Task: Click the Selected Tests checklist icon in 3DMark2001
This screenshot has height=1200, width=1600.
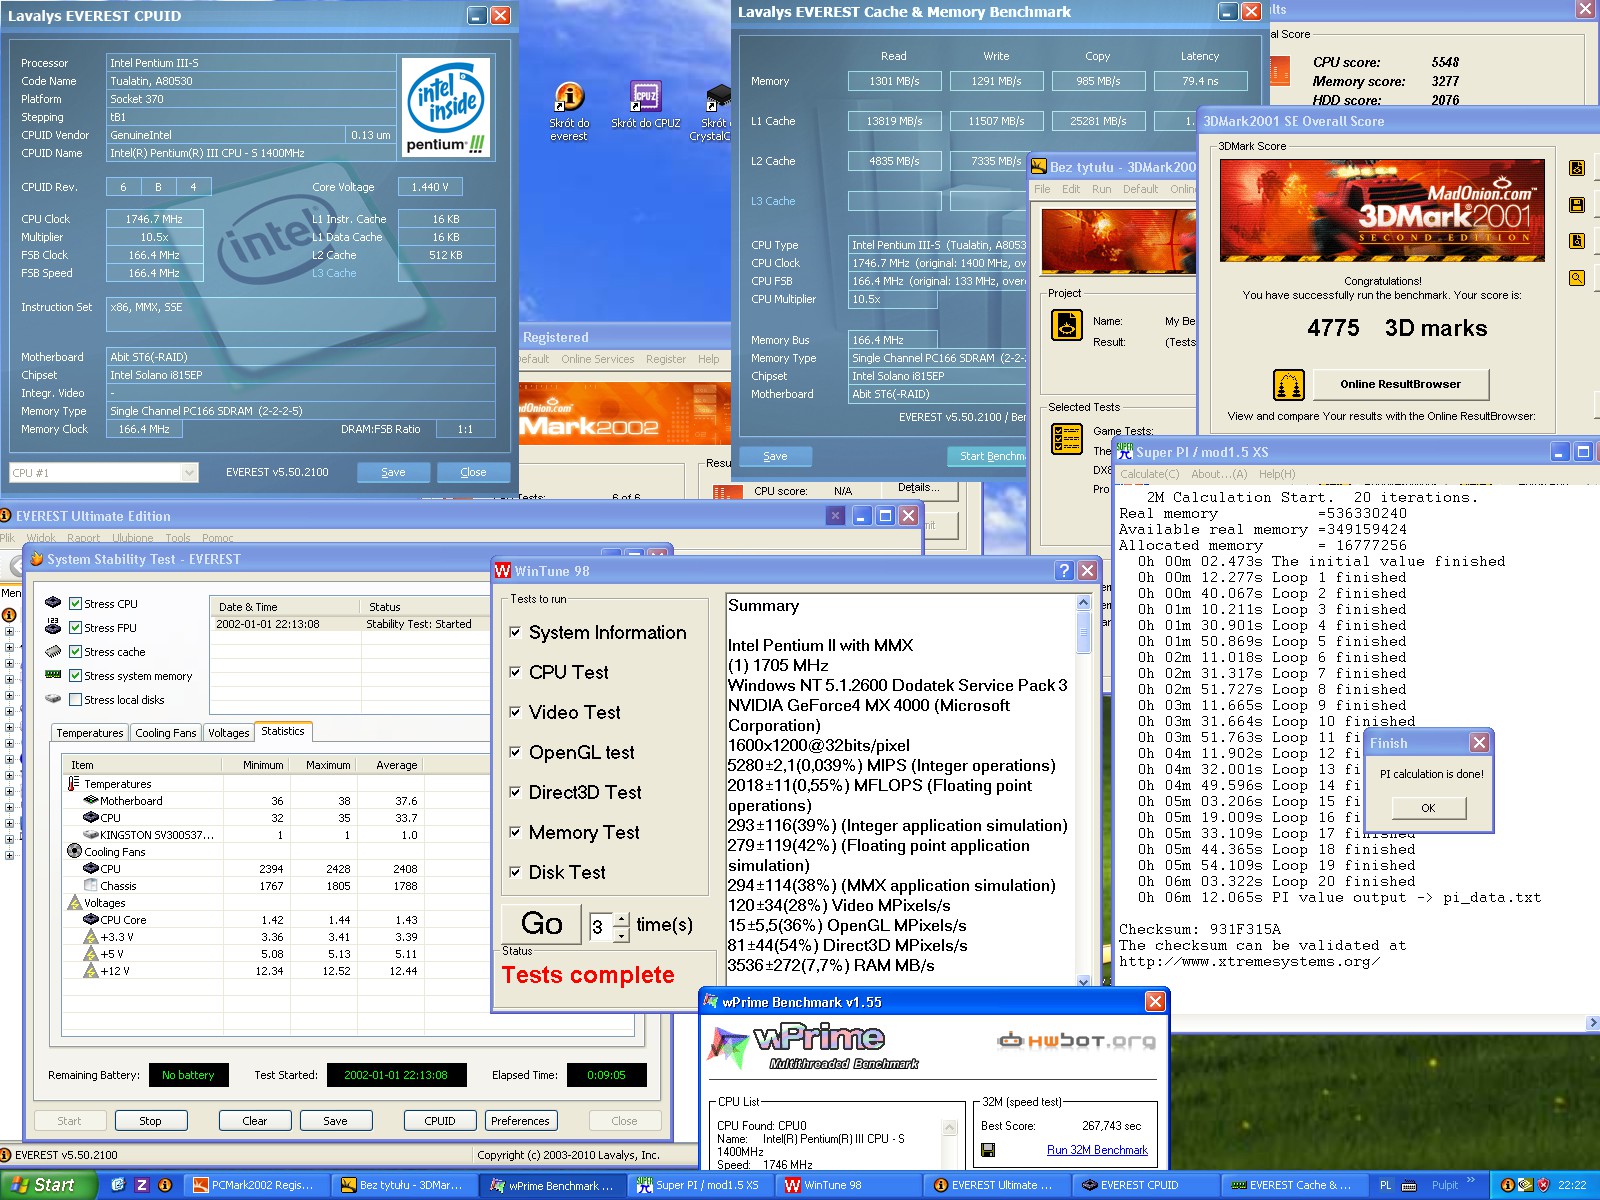Action: point(1067,439)
